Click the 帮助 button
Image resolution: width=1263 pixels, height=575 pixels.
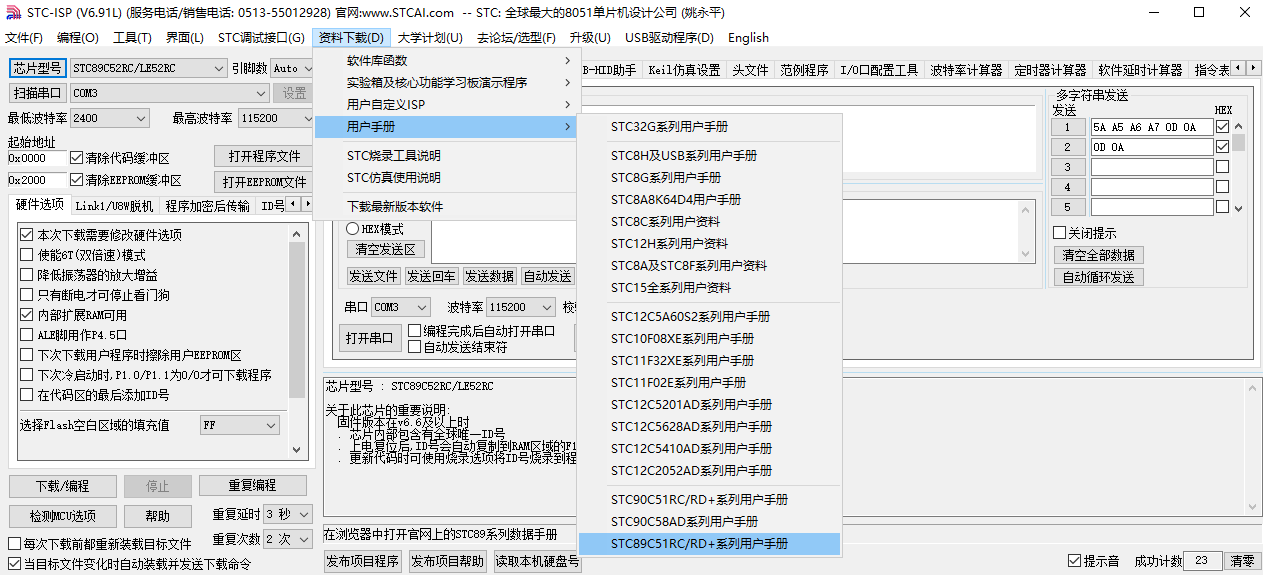coord(158,516)
